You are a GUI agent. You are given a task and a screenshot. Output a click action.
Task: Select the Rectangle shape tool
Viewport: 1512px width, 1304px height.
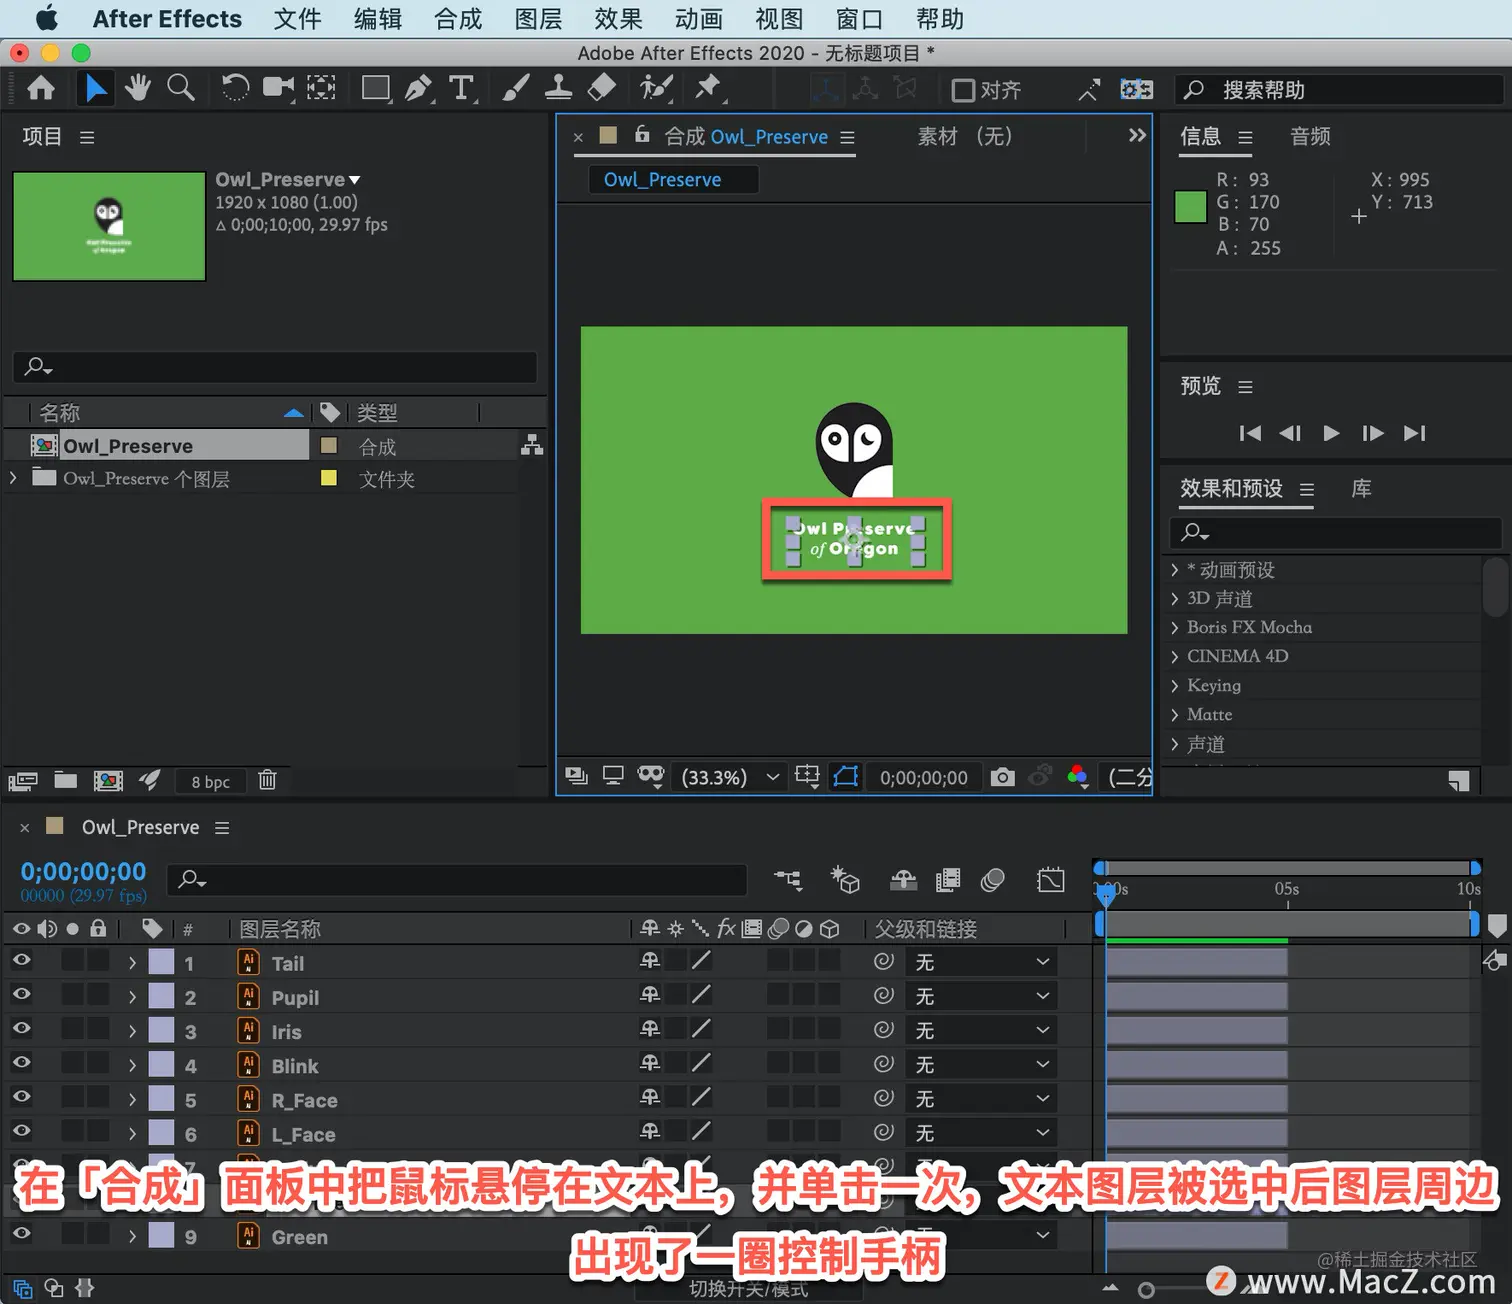[x=376, y=89]
